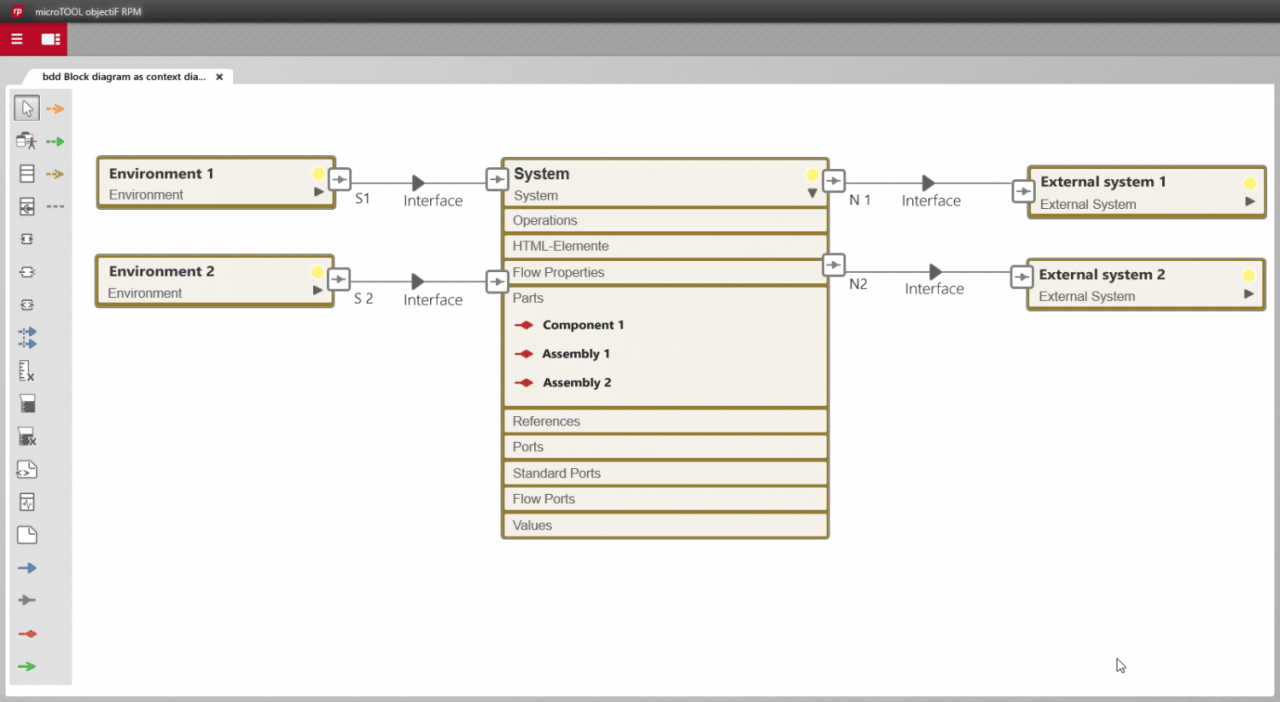Select the dashed line connector tool
Viewport: 1280px width, 702px height.
coord(56,206)
